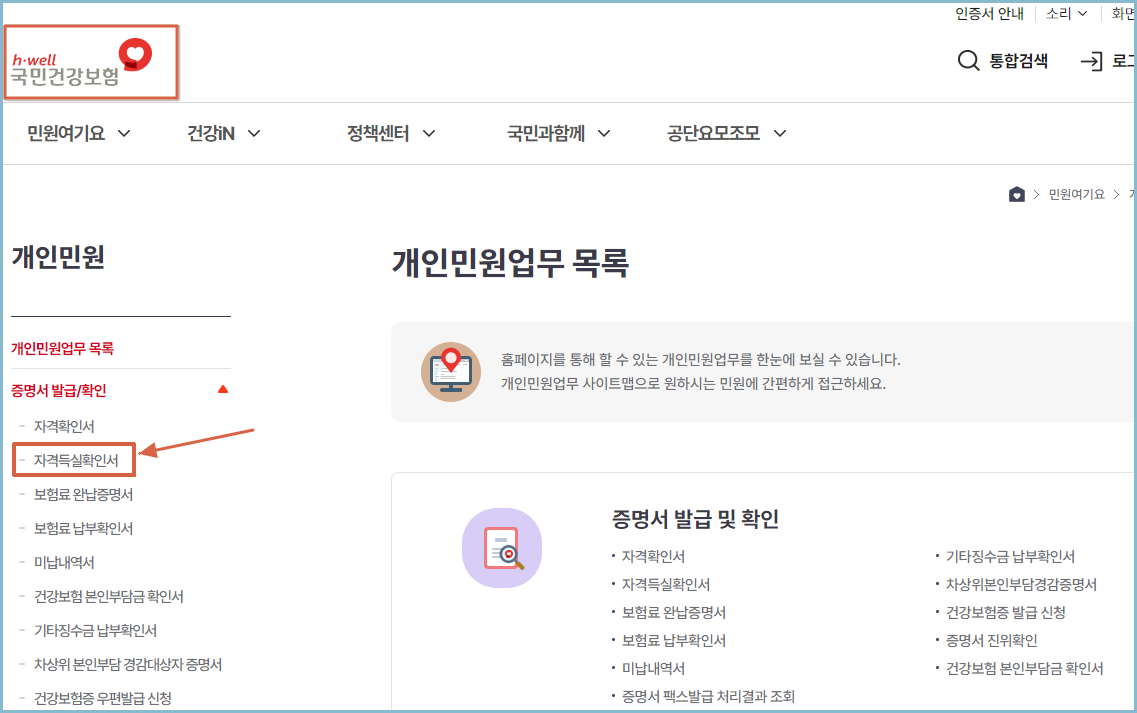1137x713 pixels.
Task: Select 자격득실확인서 in the sidebar
Action: pyautogui.click(x=74, y=460)
